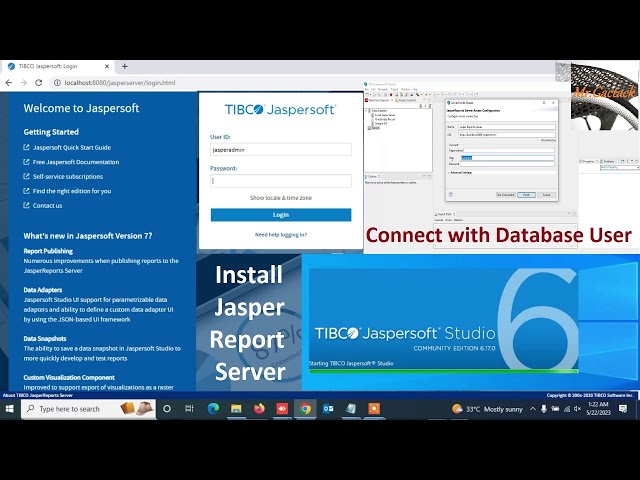Click the muted volume tray icon

click(x=578, y=409)
